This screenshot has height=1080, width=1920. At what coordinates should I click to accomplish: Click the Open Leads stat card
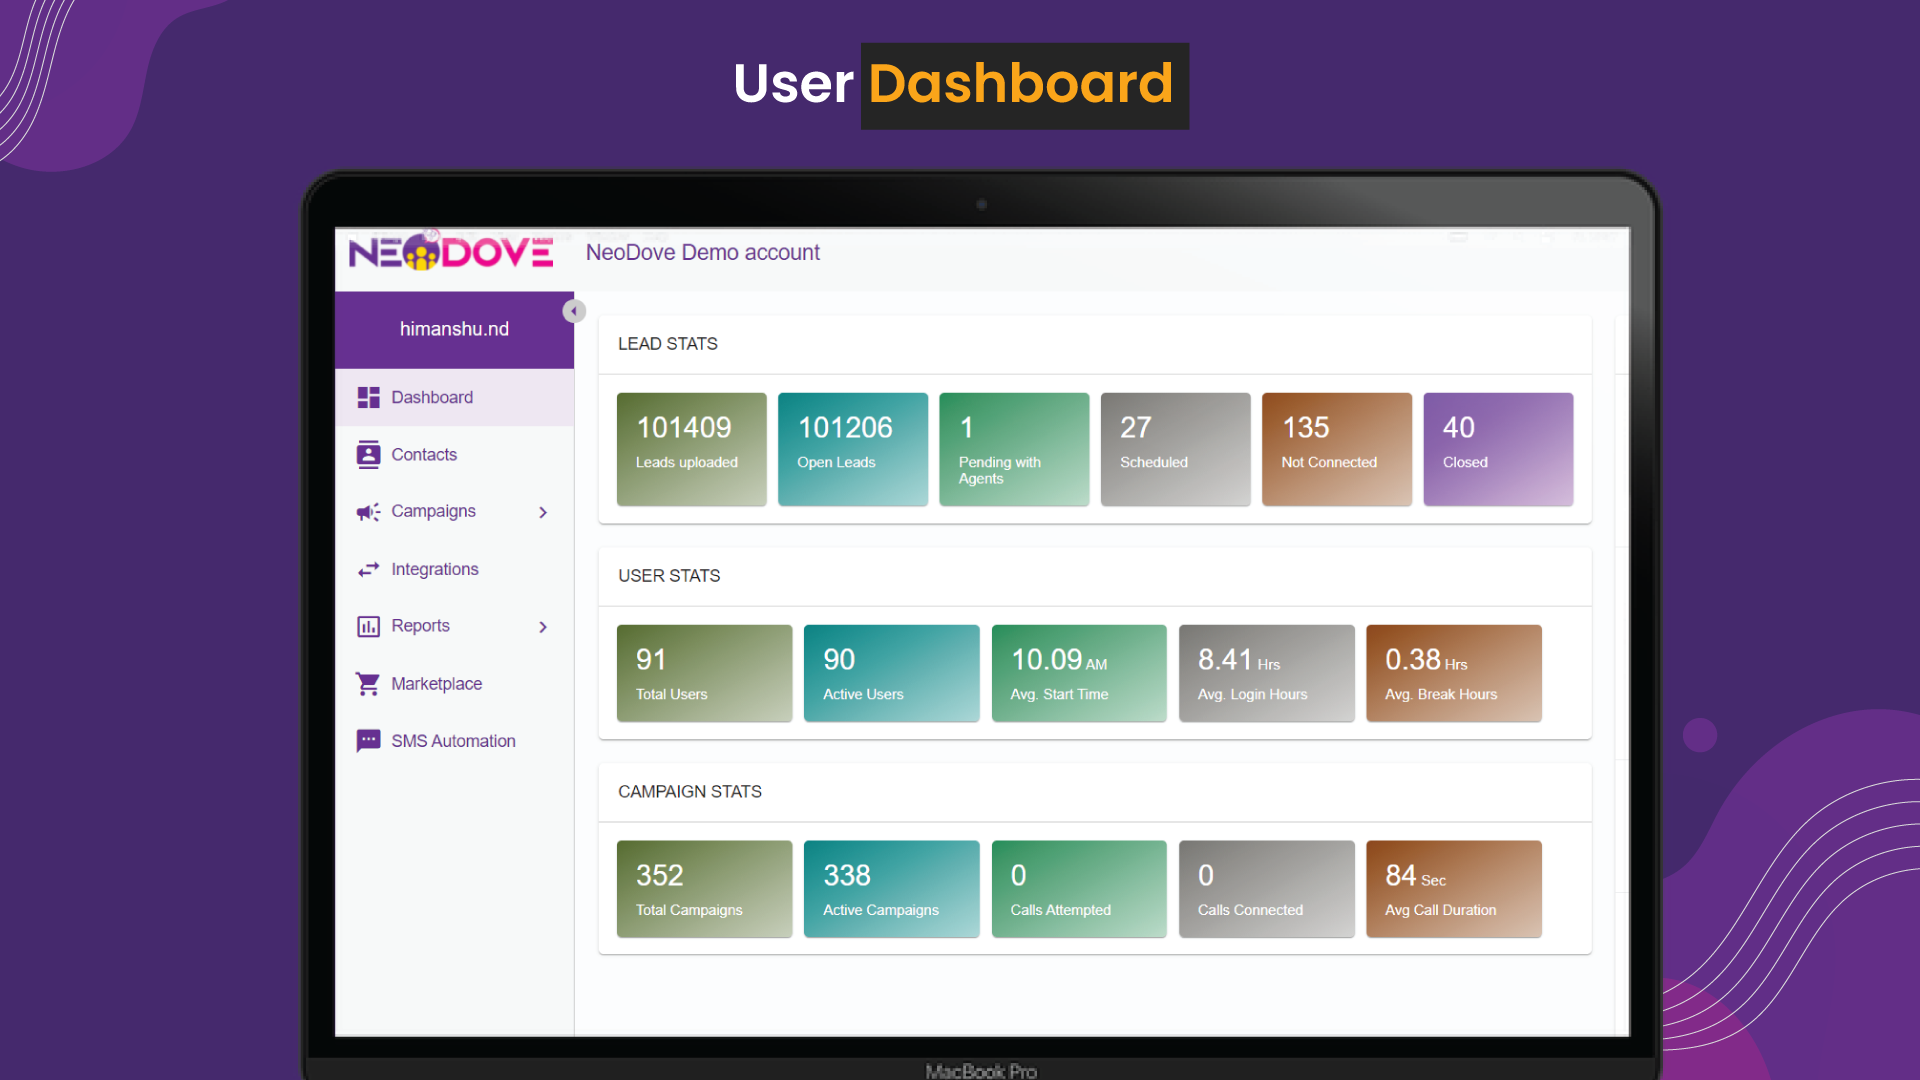852,449
